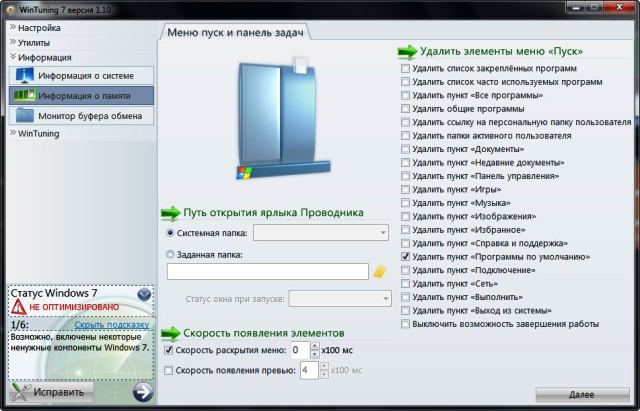Image resolution: width=640 pixels, height=411 pixels.
Task: Decrease menu opening speed value
Action: click(315, 354)
